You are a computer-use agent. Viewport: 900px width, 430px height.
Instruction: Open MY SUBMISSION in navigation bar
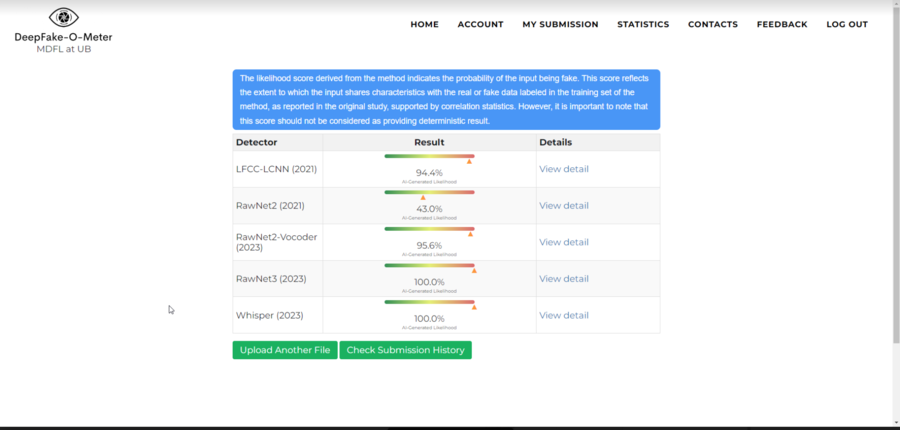point(560,24)
